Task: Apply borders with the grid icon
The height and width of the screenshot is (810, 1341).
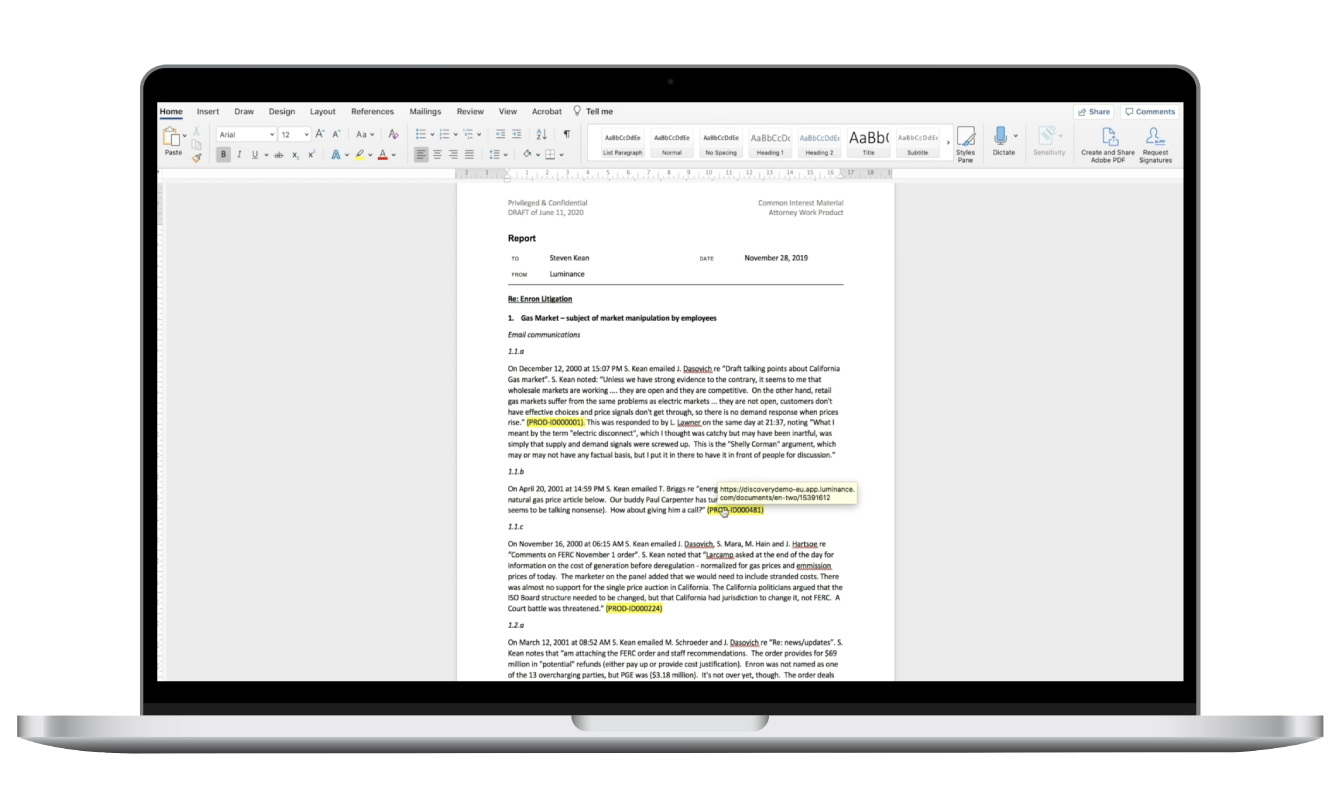Action: (550, 155)
